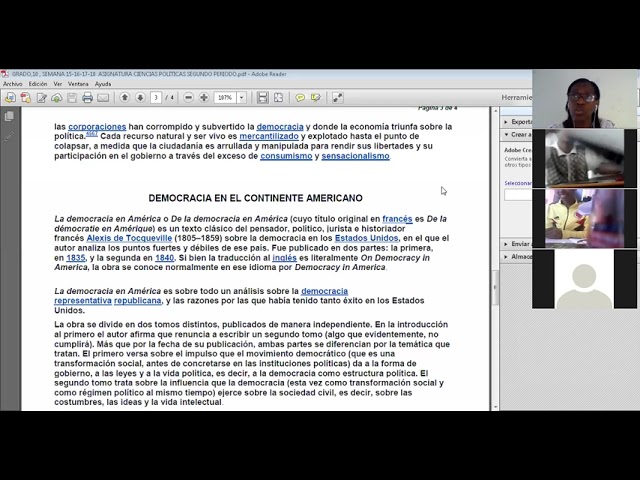Follow the representativa hyperlink

point(83,300)
